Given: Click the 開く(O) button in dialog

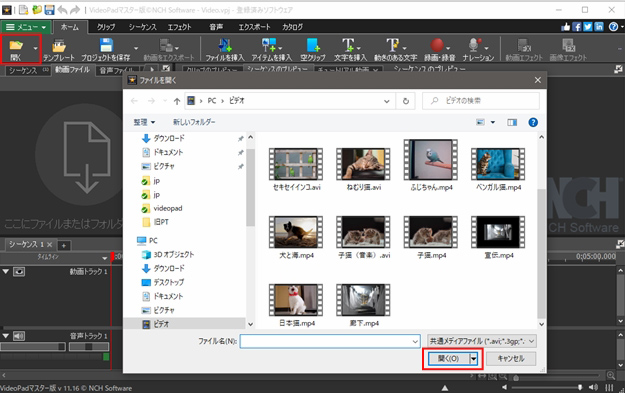Looking at the screenshot, I should [x=448, y=359].
